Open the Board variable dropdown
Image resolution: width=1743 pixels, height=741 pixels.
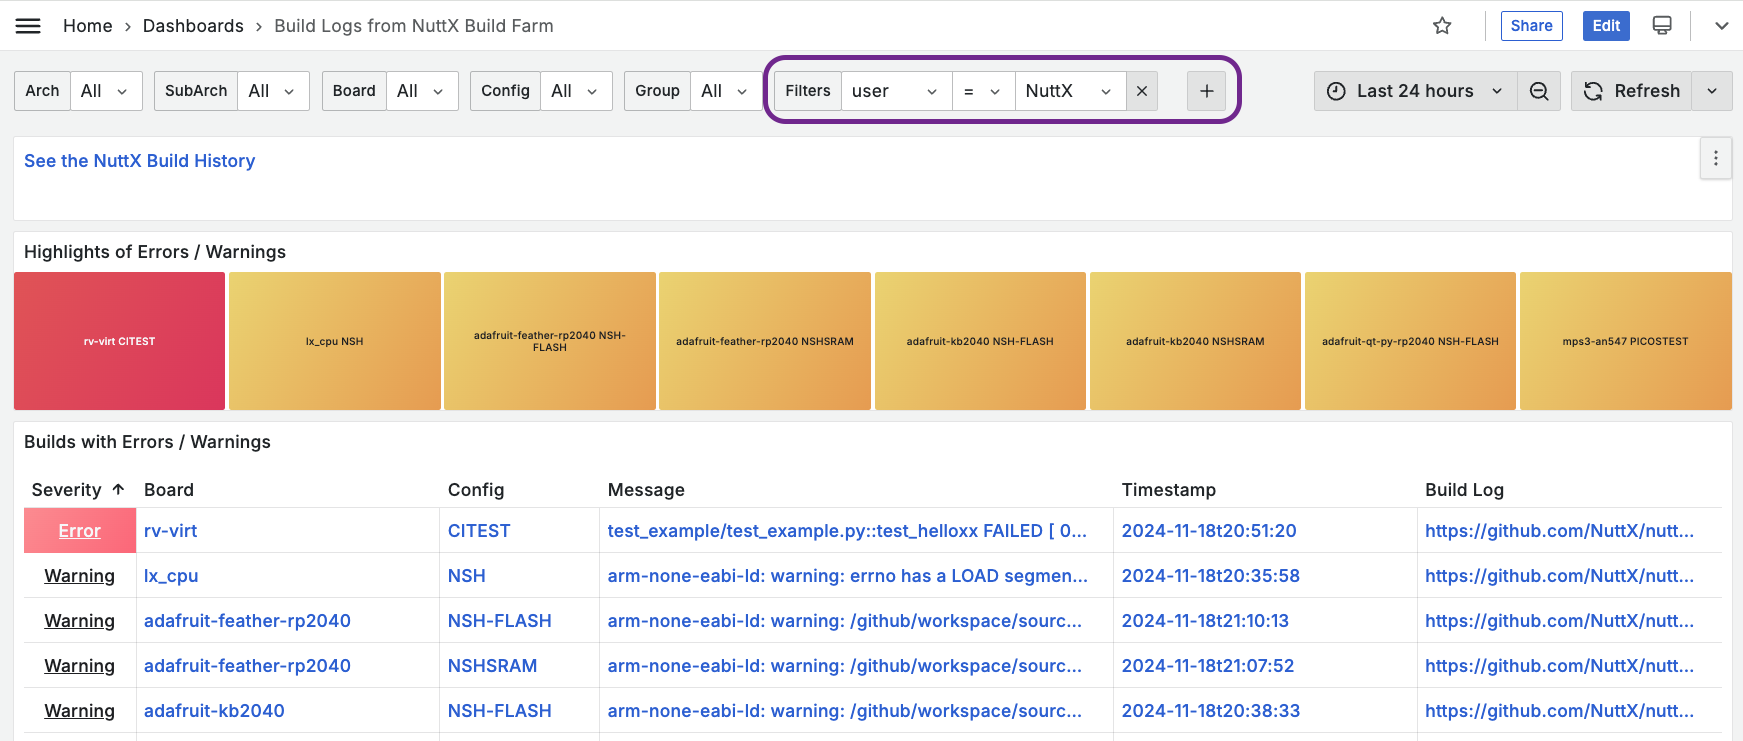pos(422,91)
